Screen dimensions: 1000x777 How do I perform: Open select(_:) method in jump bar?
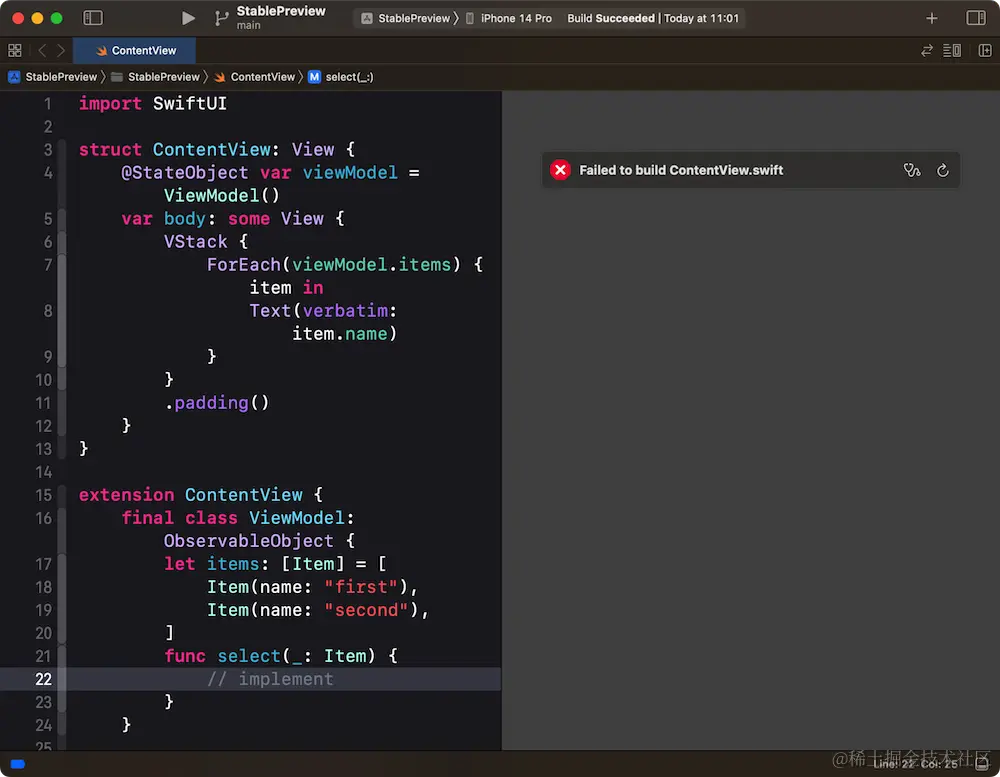(341, 77)
